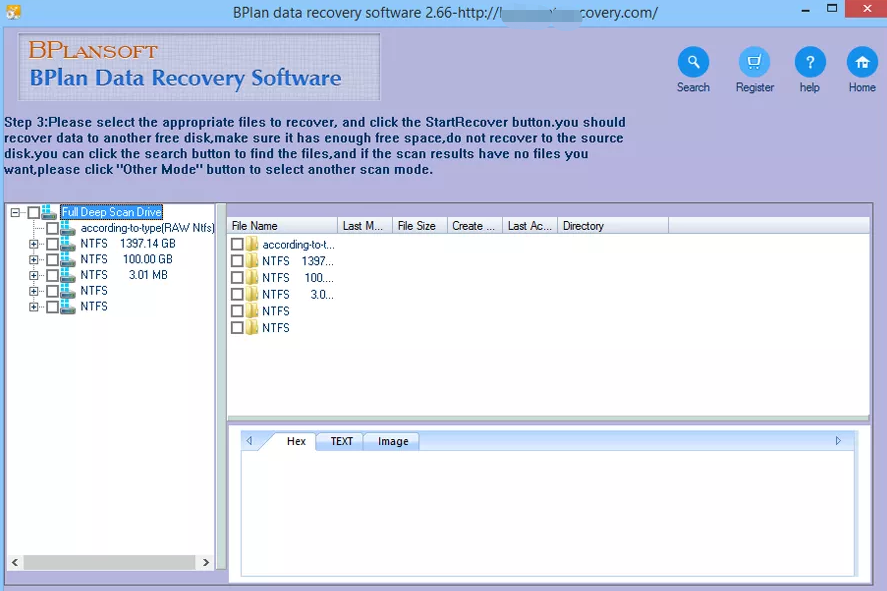Expand the NTFS 3.01 MB tree node
Screen dimensions: 887x591
coord(34,275)
